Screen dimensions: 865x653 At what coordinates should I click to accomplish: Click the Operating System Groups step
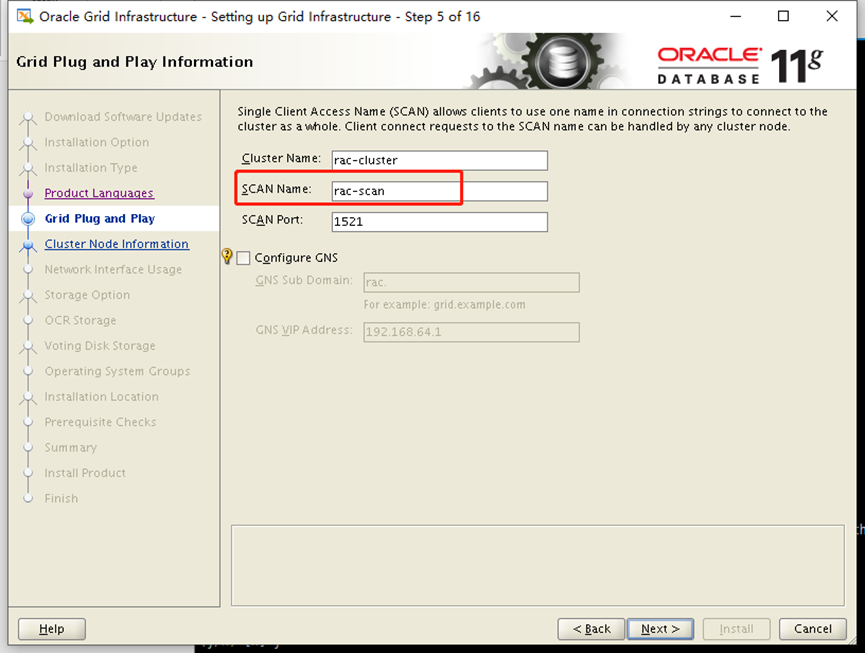(118, 371)
